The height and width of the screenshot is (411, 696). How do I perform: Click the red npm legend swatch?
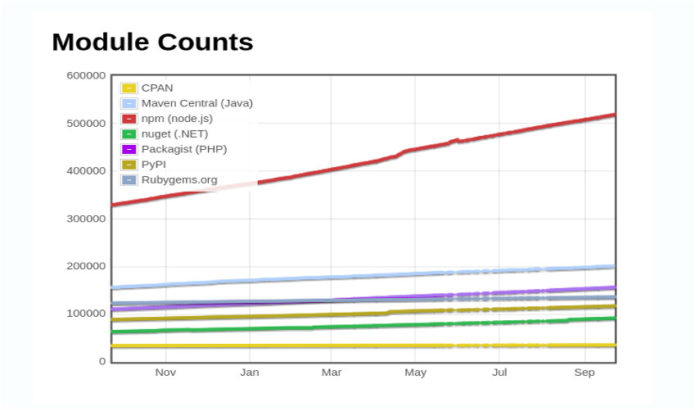[x=129, y=118]
